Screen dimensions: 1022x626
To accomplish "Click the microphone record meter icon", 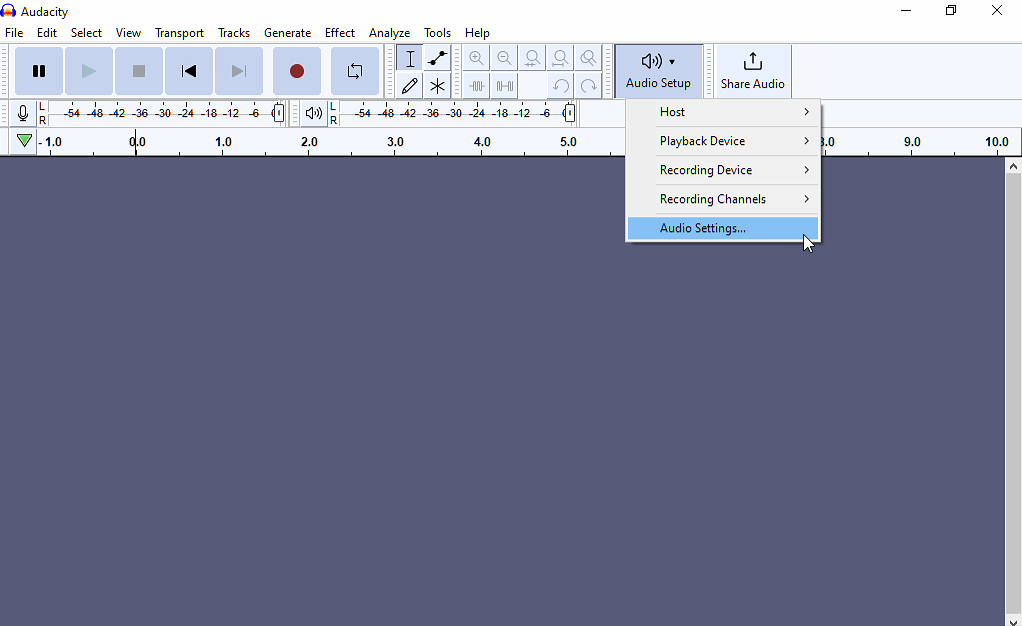I will tap(23, 113).
